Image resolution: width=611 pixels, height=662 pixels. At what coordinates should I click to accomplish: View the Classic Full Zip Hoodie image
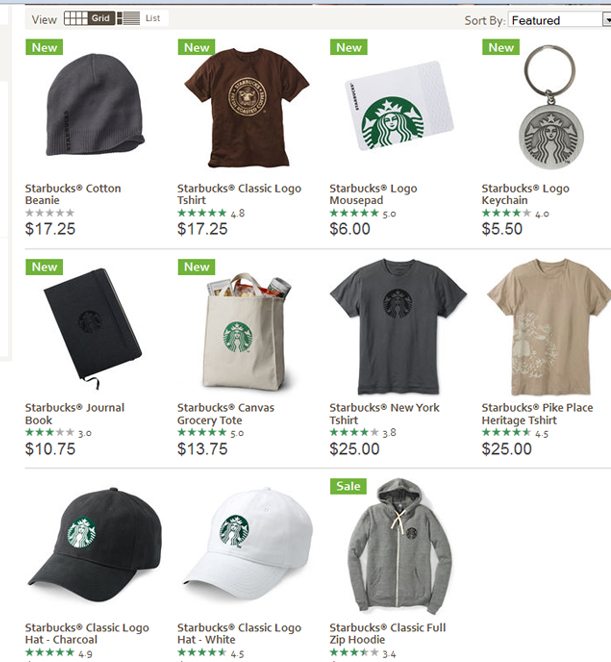coord(399,545)
